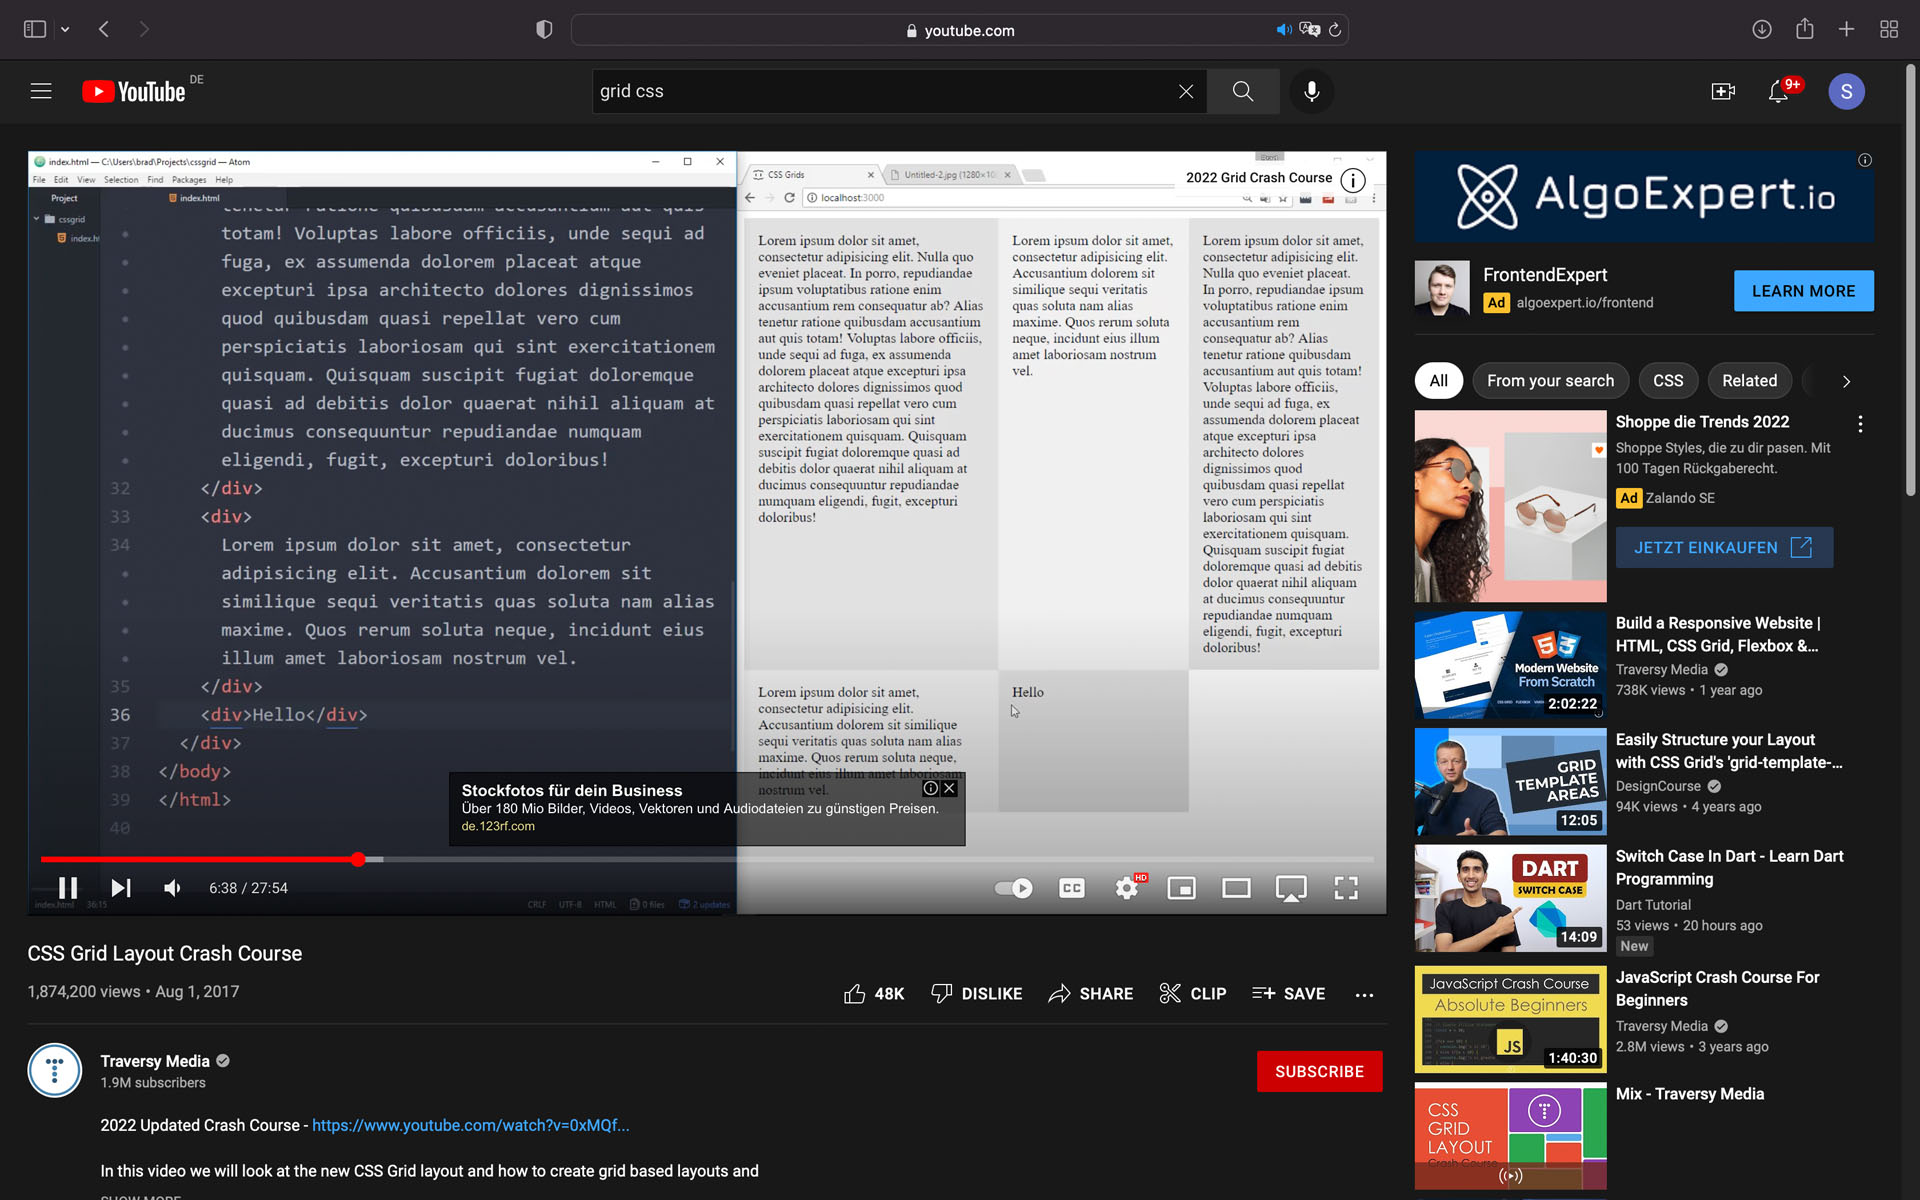Open overlay ad info icon
1920x1200 pixels.
point(931,788)
